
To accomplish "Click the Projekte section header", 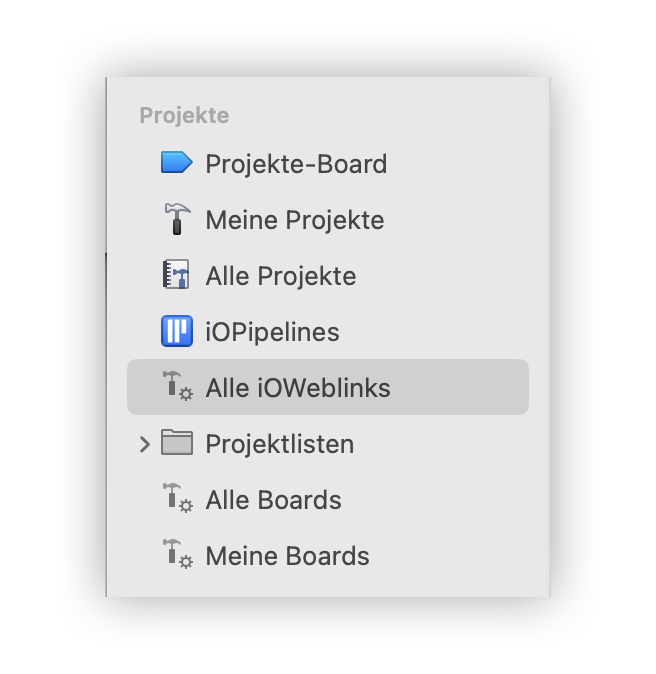I will (x=184, y=115).
